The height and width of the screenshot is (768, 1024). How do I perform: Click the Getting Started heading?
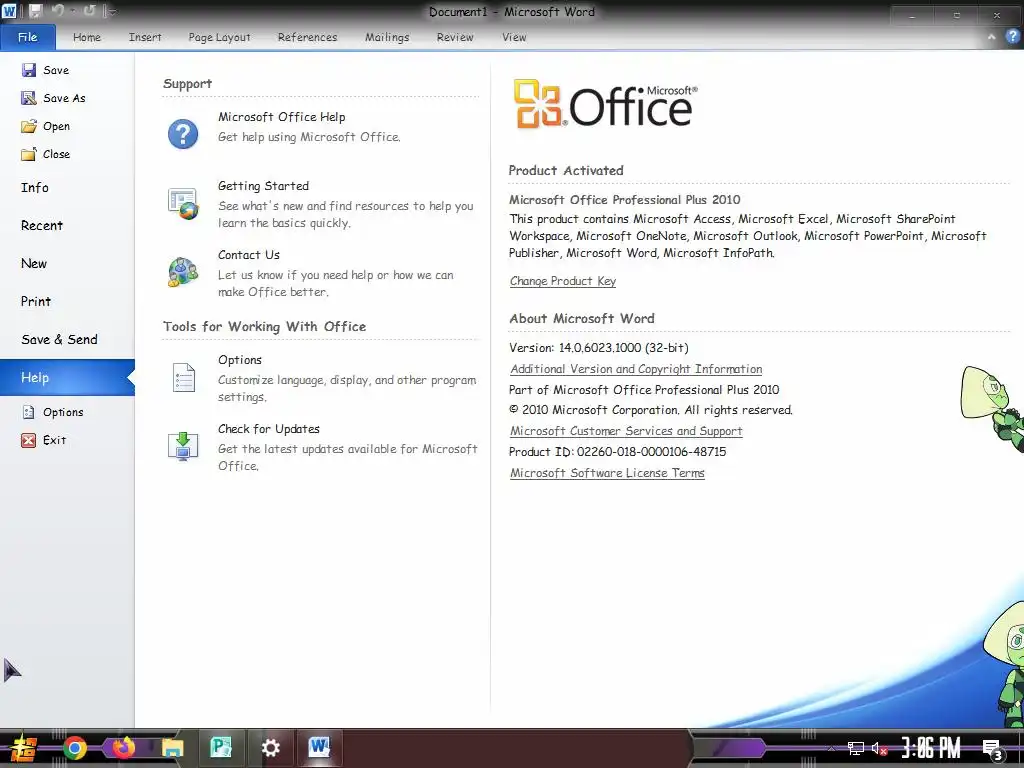tap(263, 186)
